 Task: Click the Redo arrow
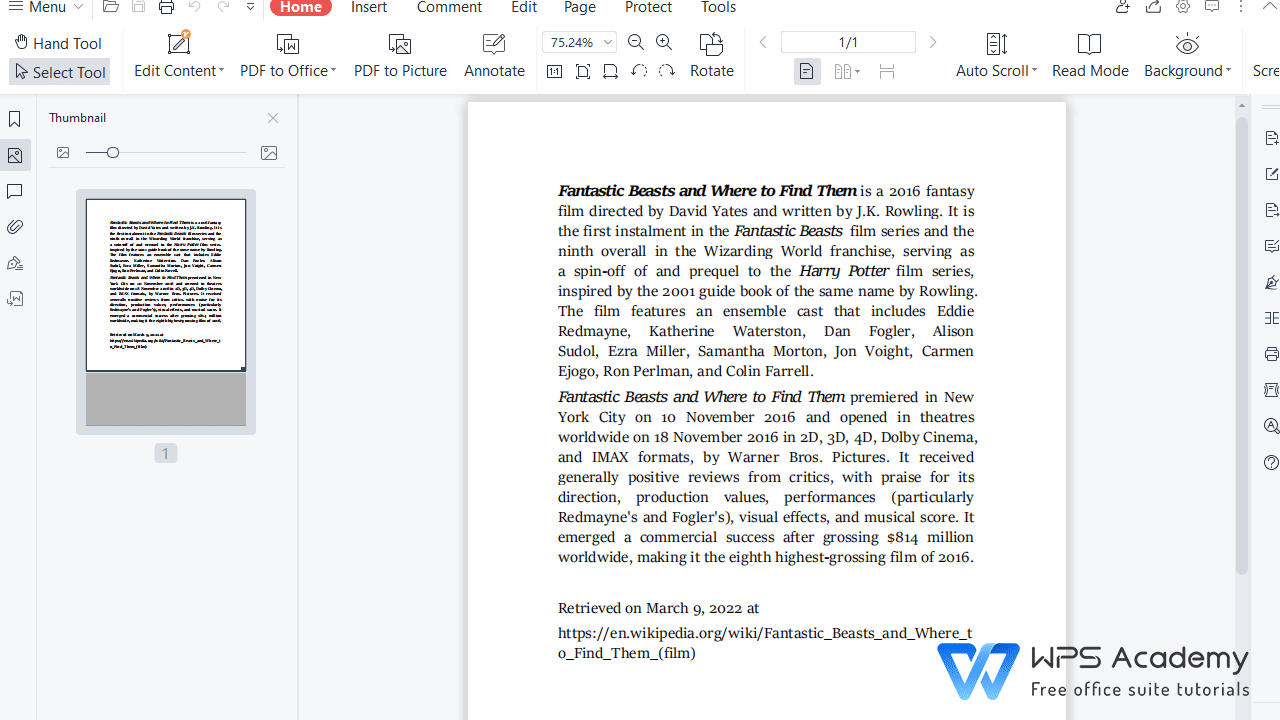pos(223,7)
